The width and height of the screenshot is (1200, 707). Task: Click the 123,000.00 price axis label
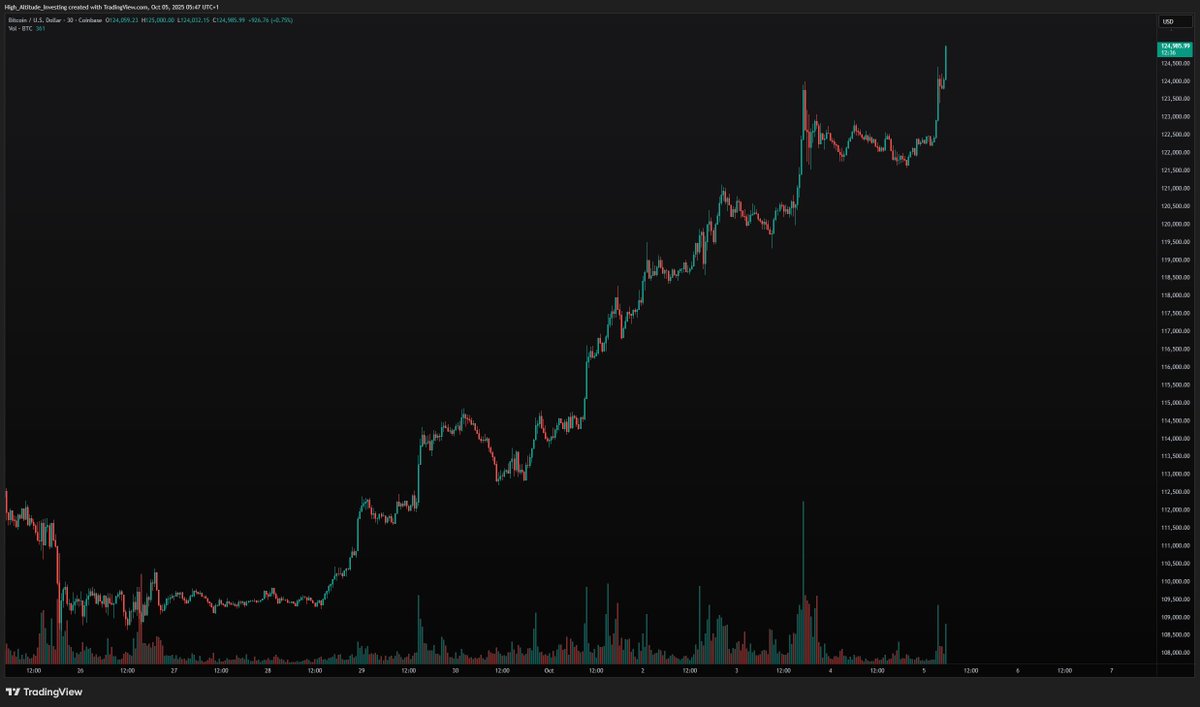(x=1174, y=117)
